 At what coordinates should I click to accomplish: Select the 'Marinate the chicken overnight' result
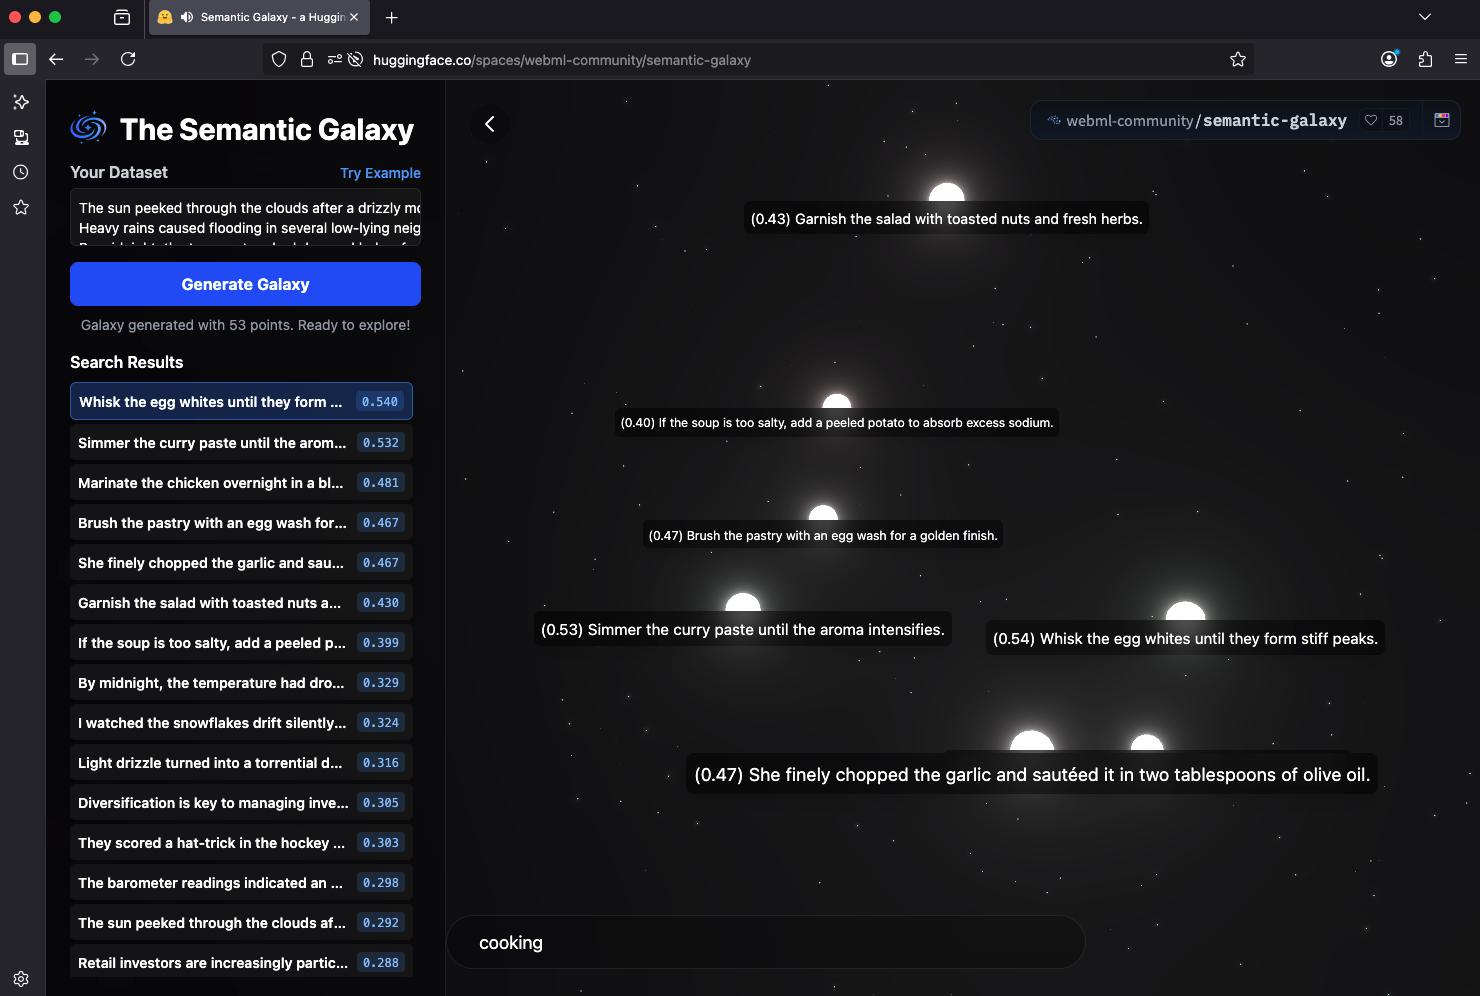click(x=241, y=483)
